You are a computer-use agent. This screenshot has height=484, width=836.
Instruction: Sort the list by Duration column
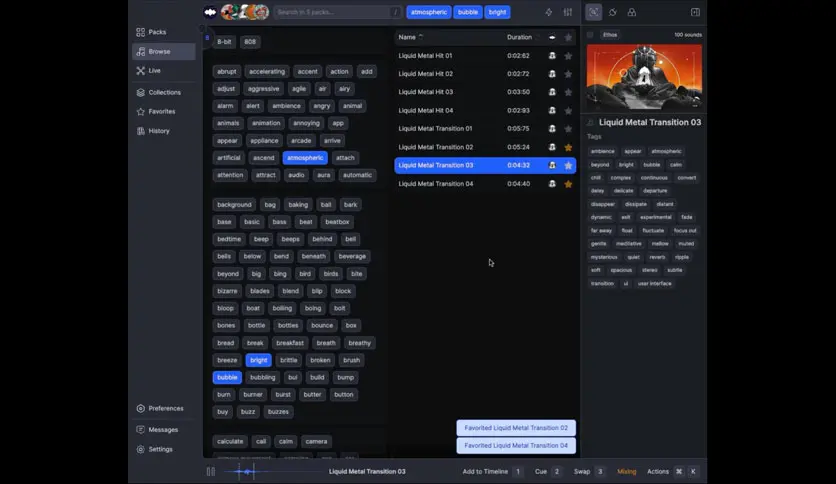point(519,37)
